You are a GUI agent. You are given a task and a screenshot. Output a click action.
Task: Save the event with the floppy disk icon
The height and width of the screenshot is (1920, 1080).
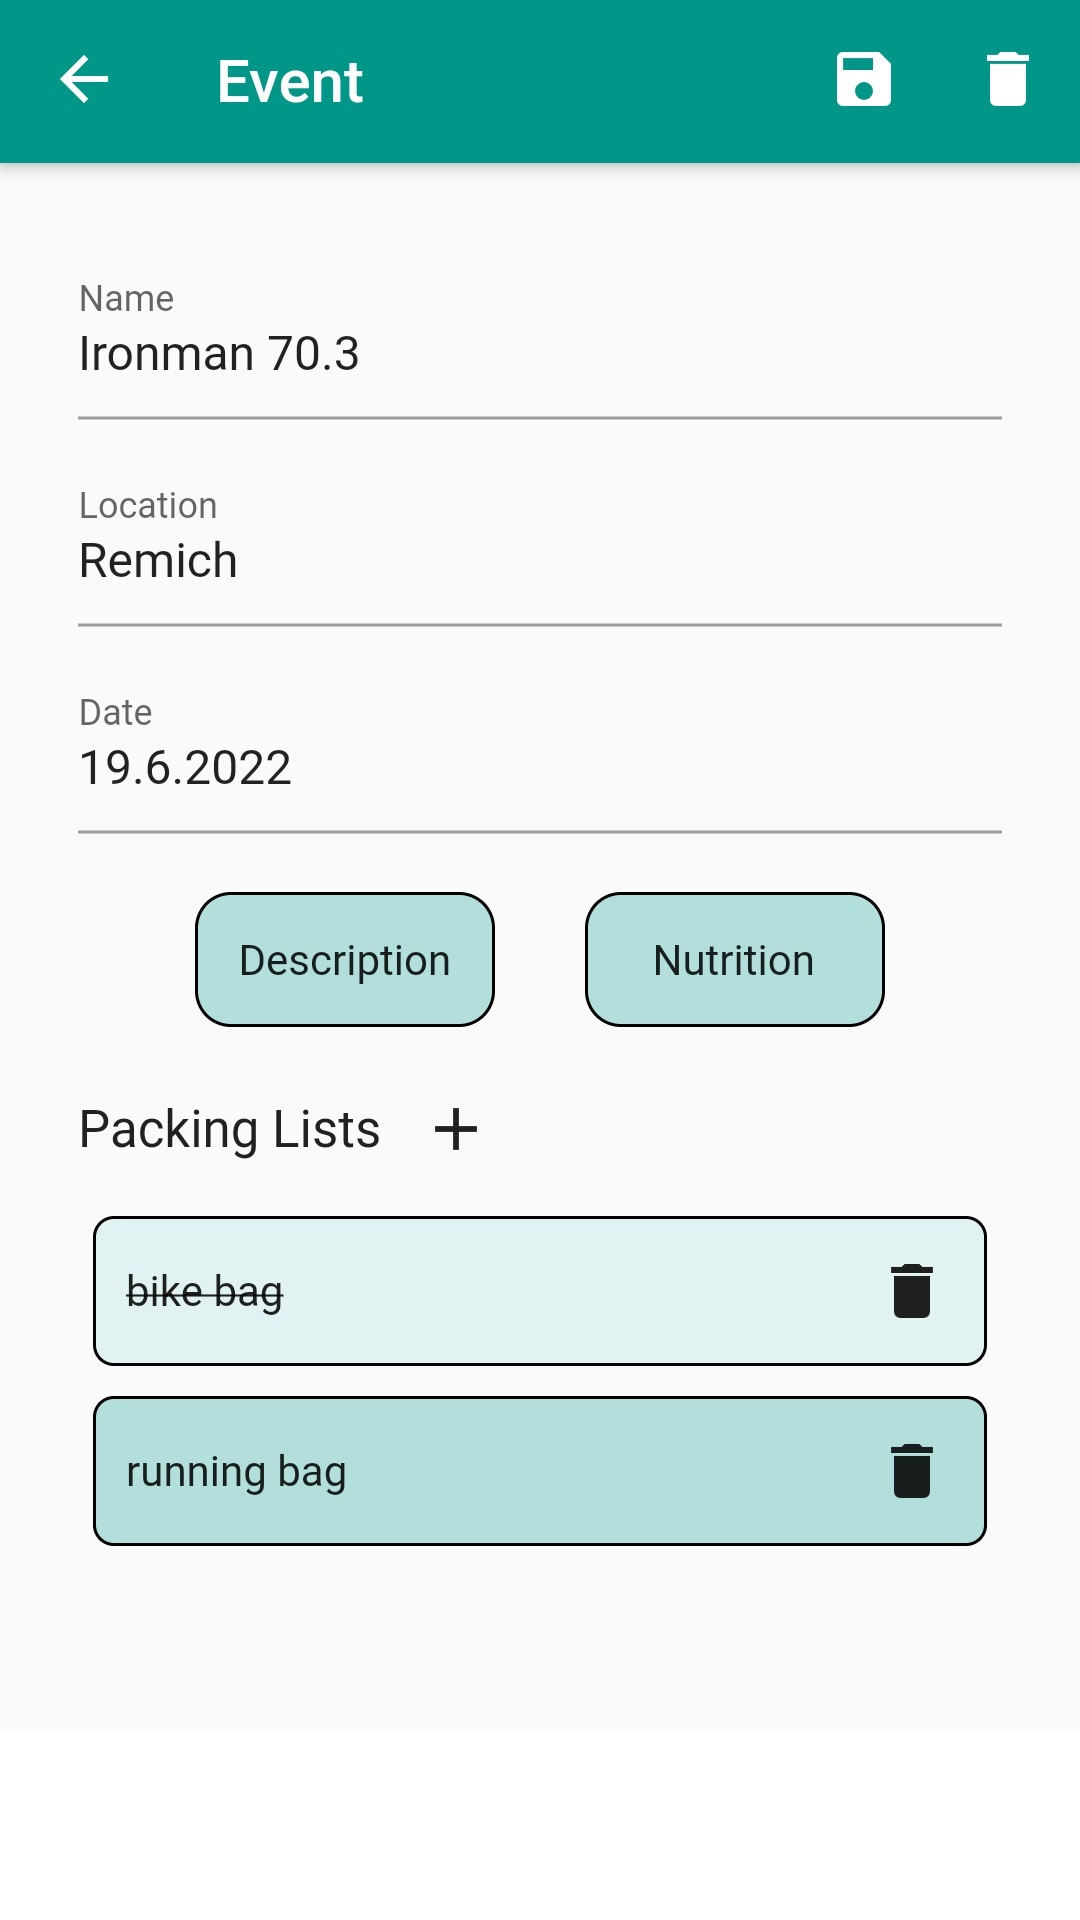click(863, 80)
